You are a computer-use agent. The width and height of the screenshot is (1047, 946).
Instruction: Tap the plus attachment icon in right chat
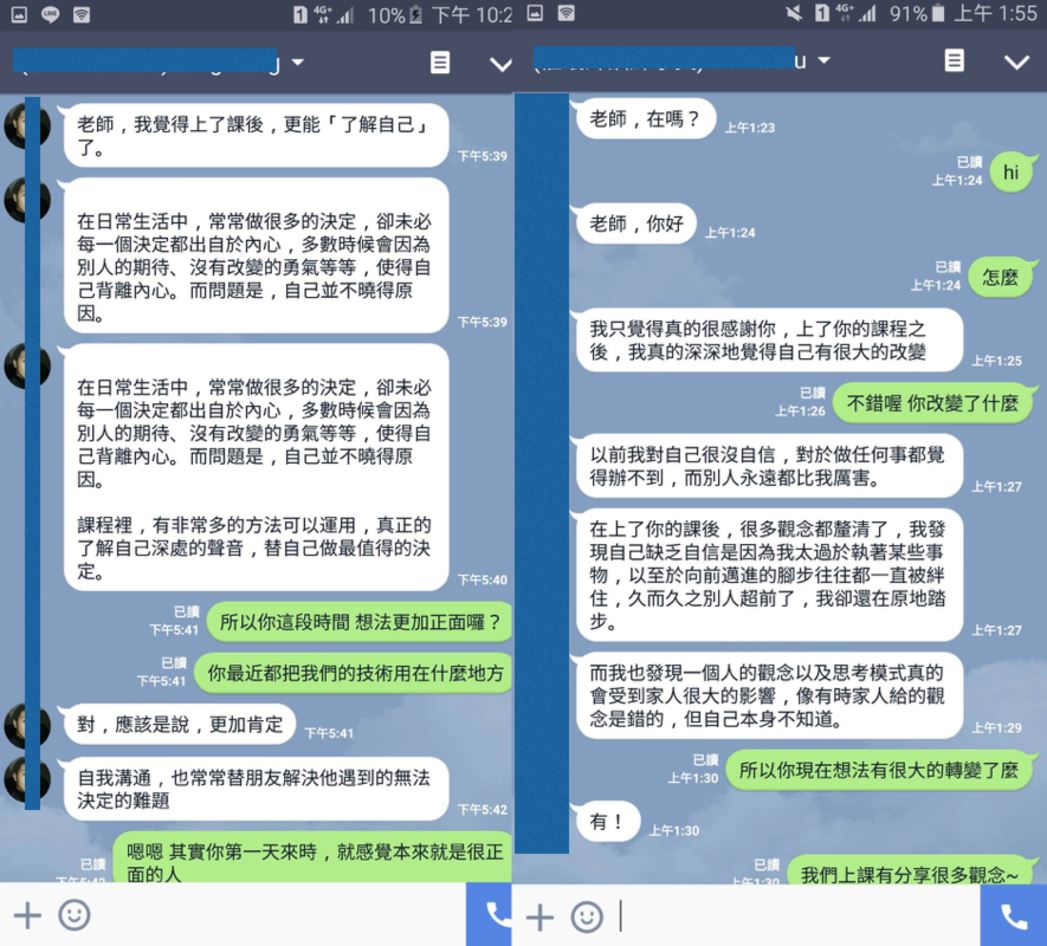(539, 916)
